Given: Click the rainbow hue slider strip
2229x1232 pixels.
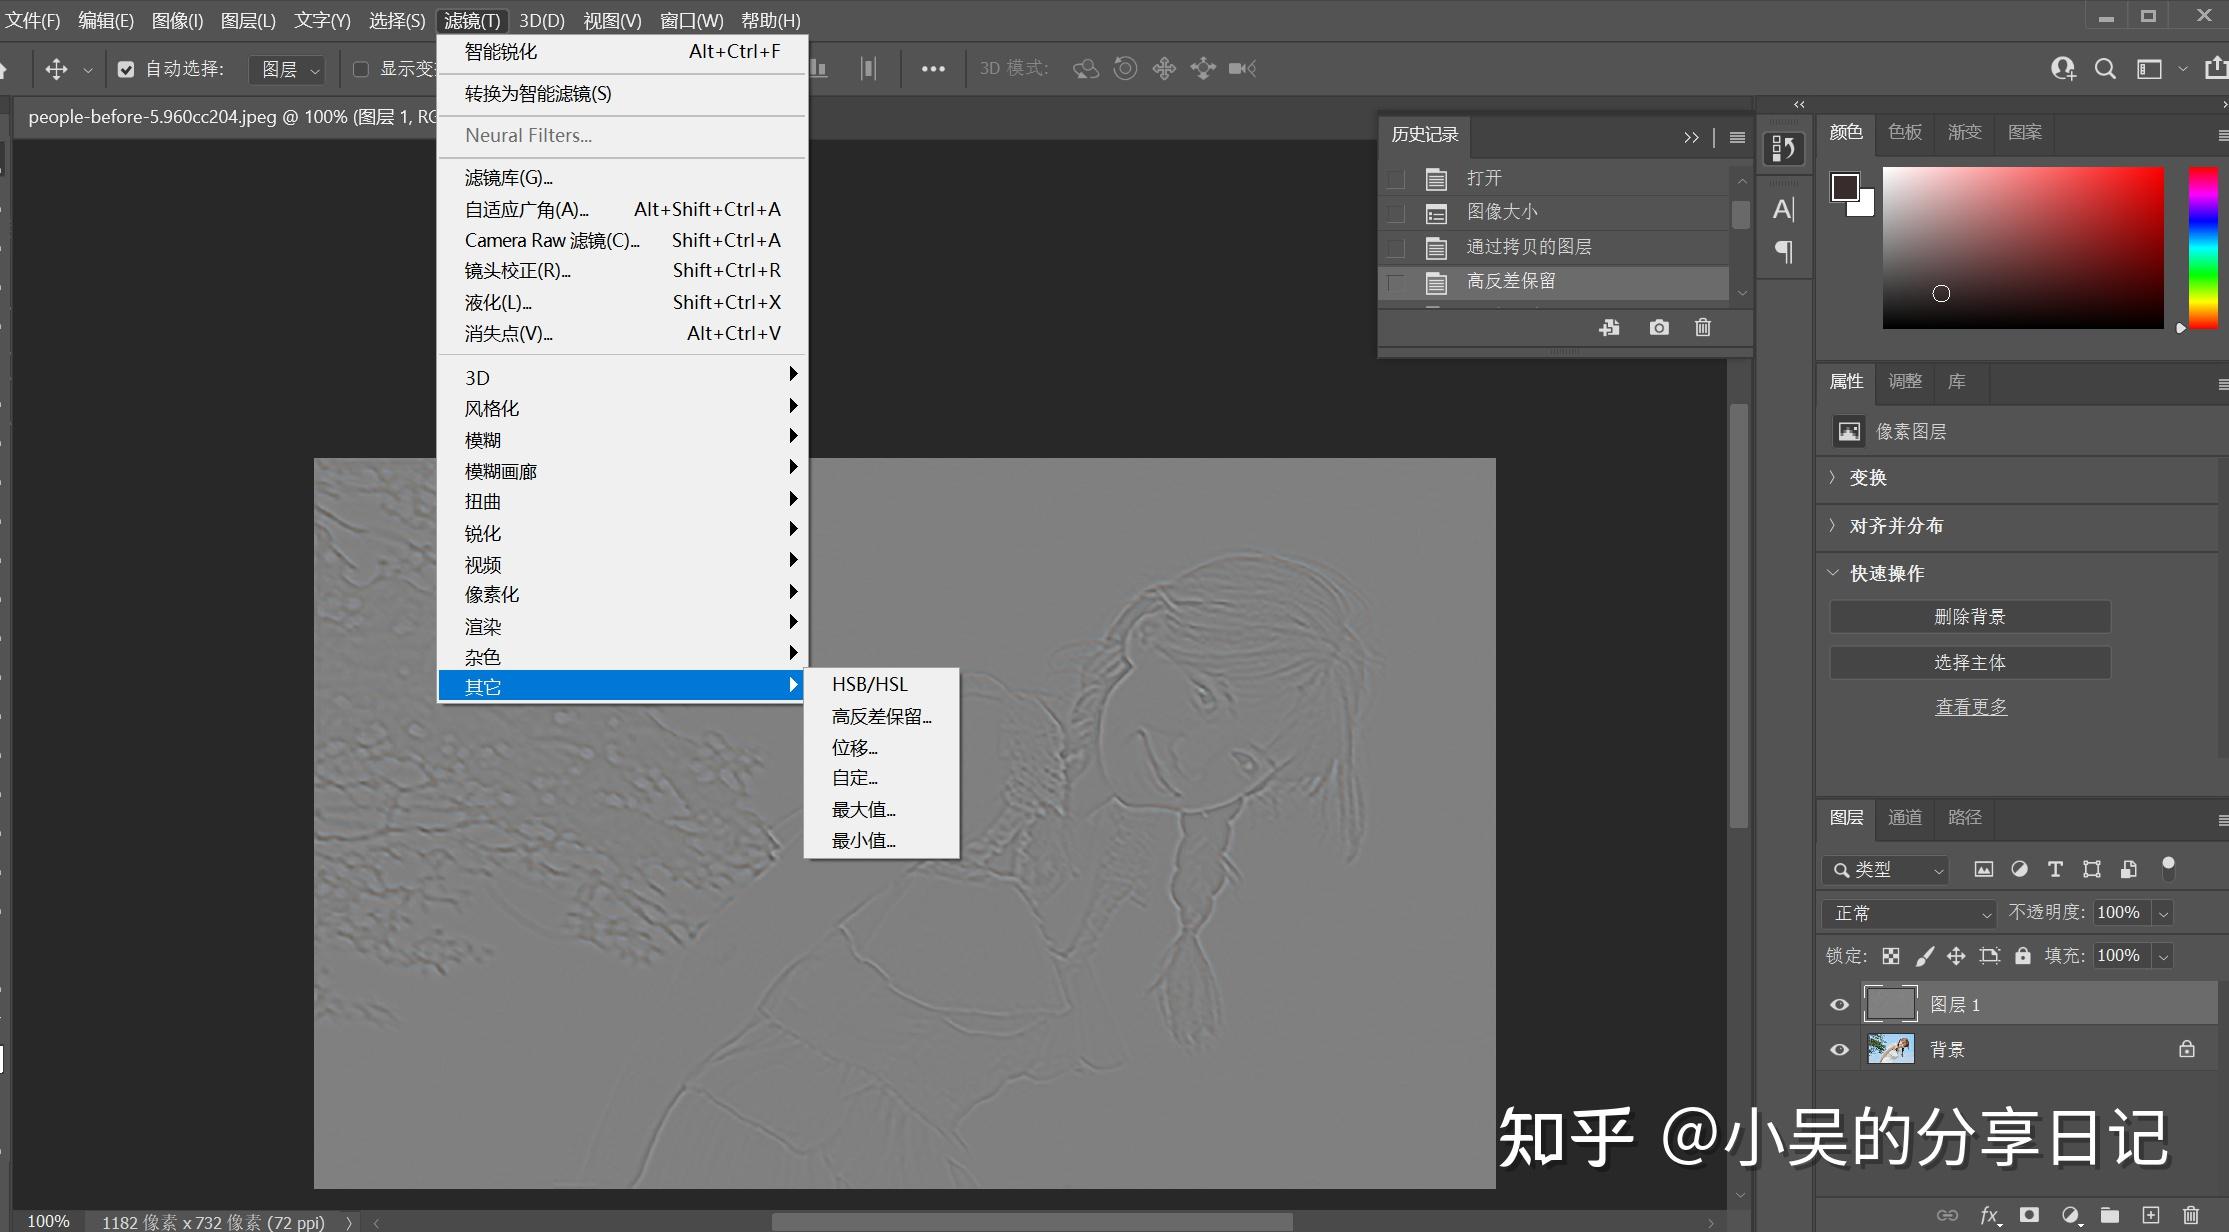Looking at the screenshot, I should tap(2203, 247).
